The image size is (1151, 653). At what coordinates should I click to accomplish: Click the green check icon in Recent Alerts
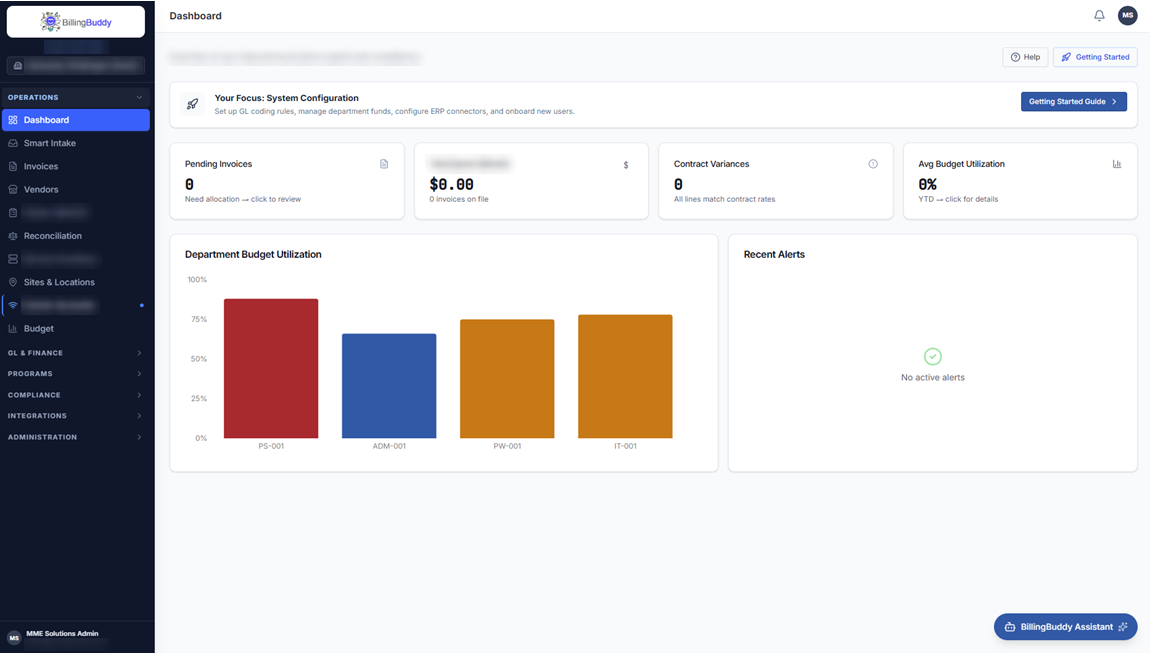[x=932, y=357]
